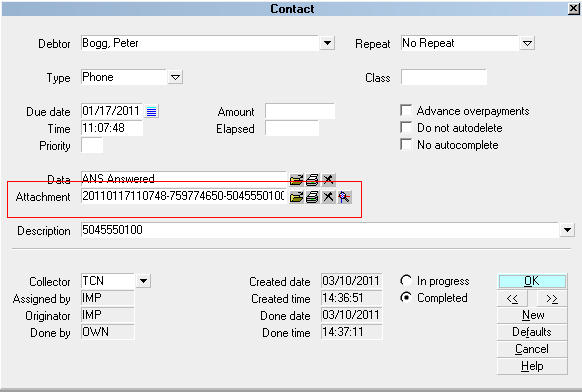
Task: Clear icon (X) beside Attachment field
Action: 328,197
